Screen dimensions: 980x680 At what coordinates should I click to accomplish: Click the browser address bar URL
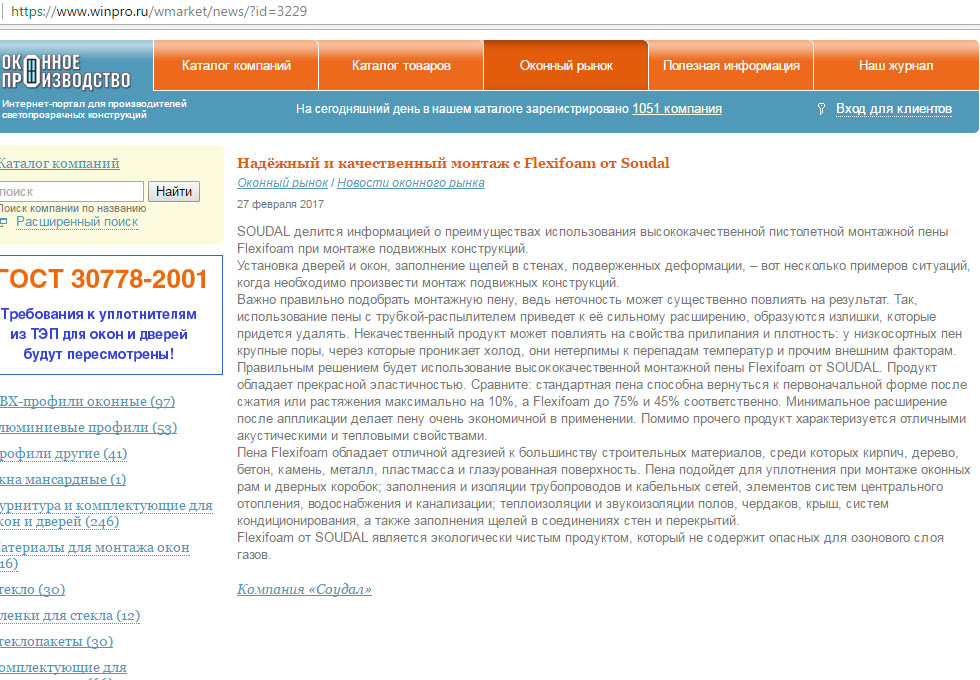point(159,11)
